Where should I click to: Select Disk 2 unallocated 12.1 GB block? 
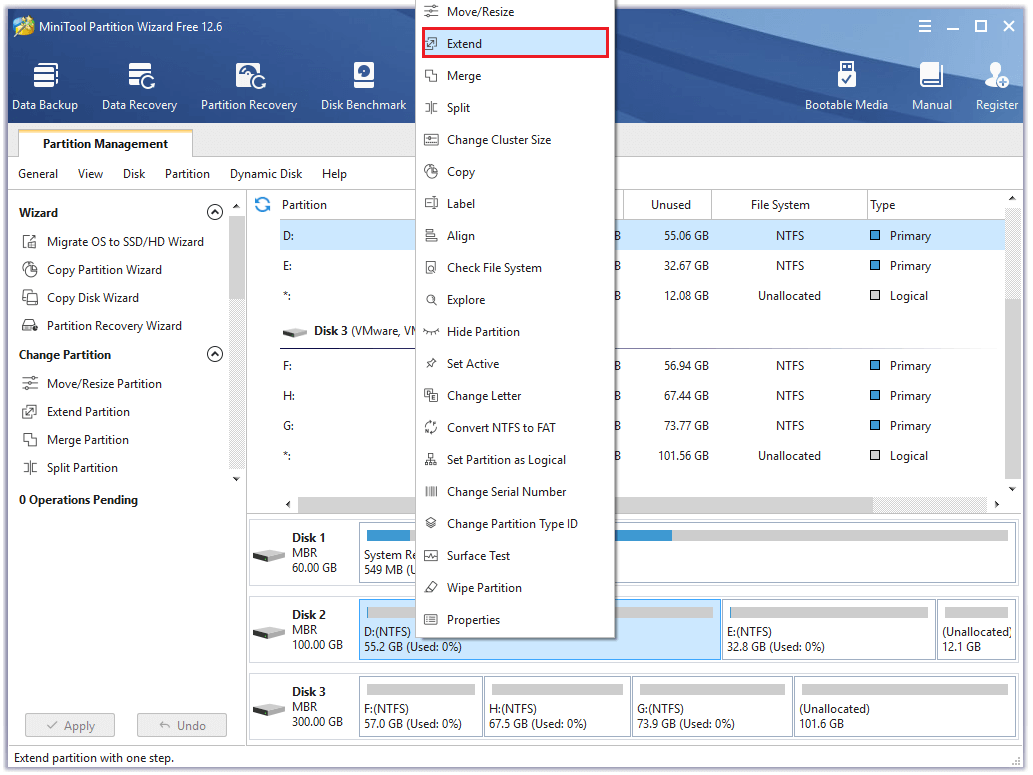[x=976, y=629]
